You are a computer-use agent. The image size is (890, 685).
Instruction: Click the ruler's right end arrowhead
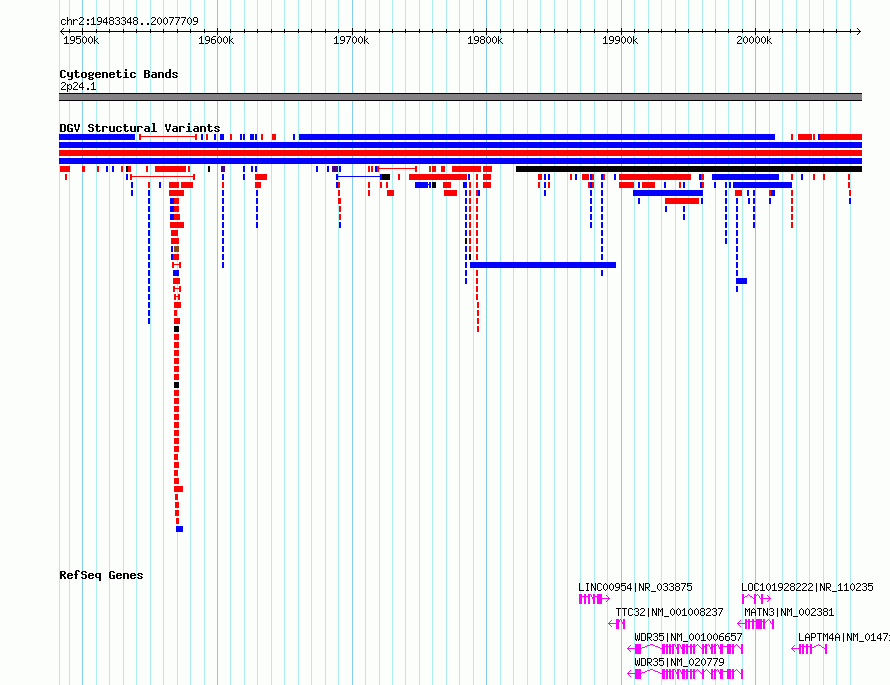tap(858, 32)
